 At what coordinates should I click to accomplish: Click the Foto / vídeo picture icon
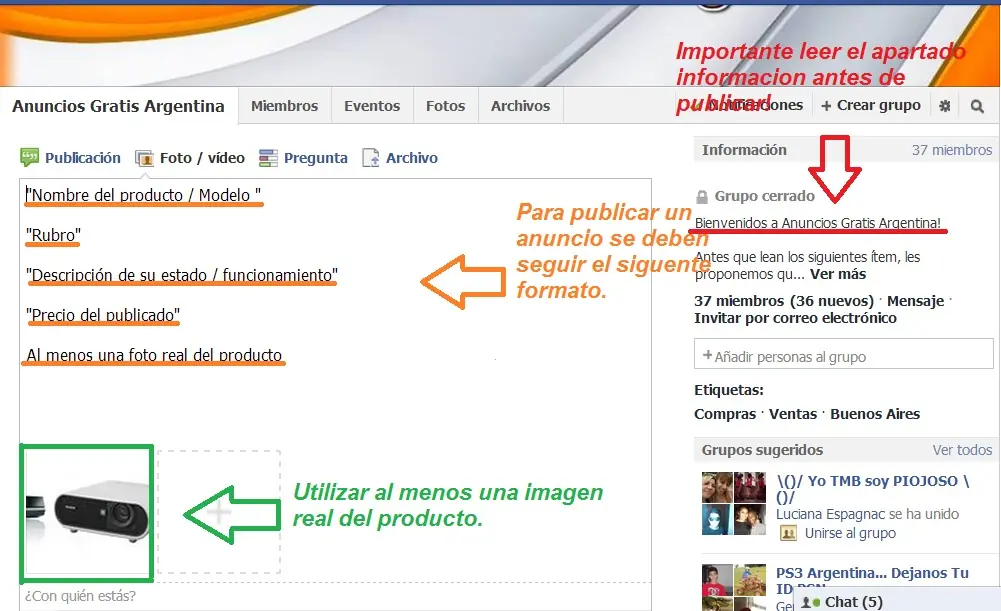[x=145, y=158]
